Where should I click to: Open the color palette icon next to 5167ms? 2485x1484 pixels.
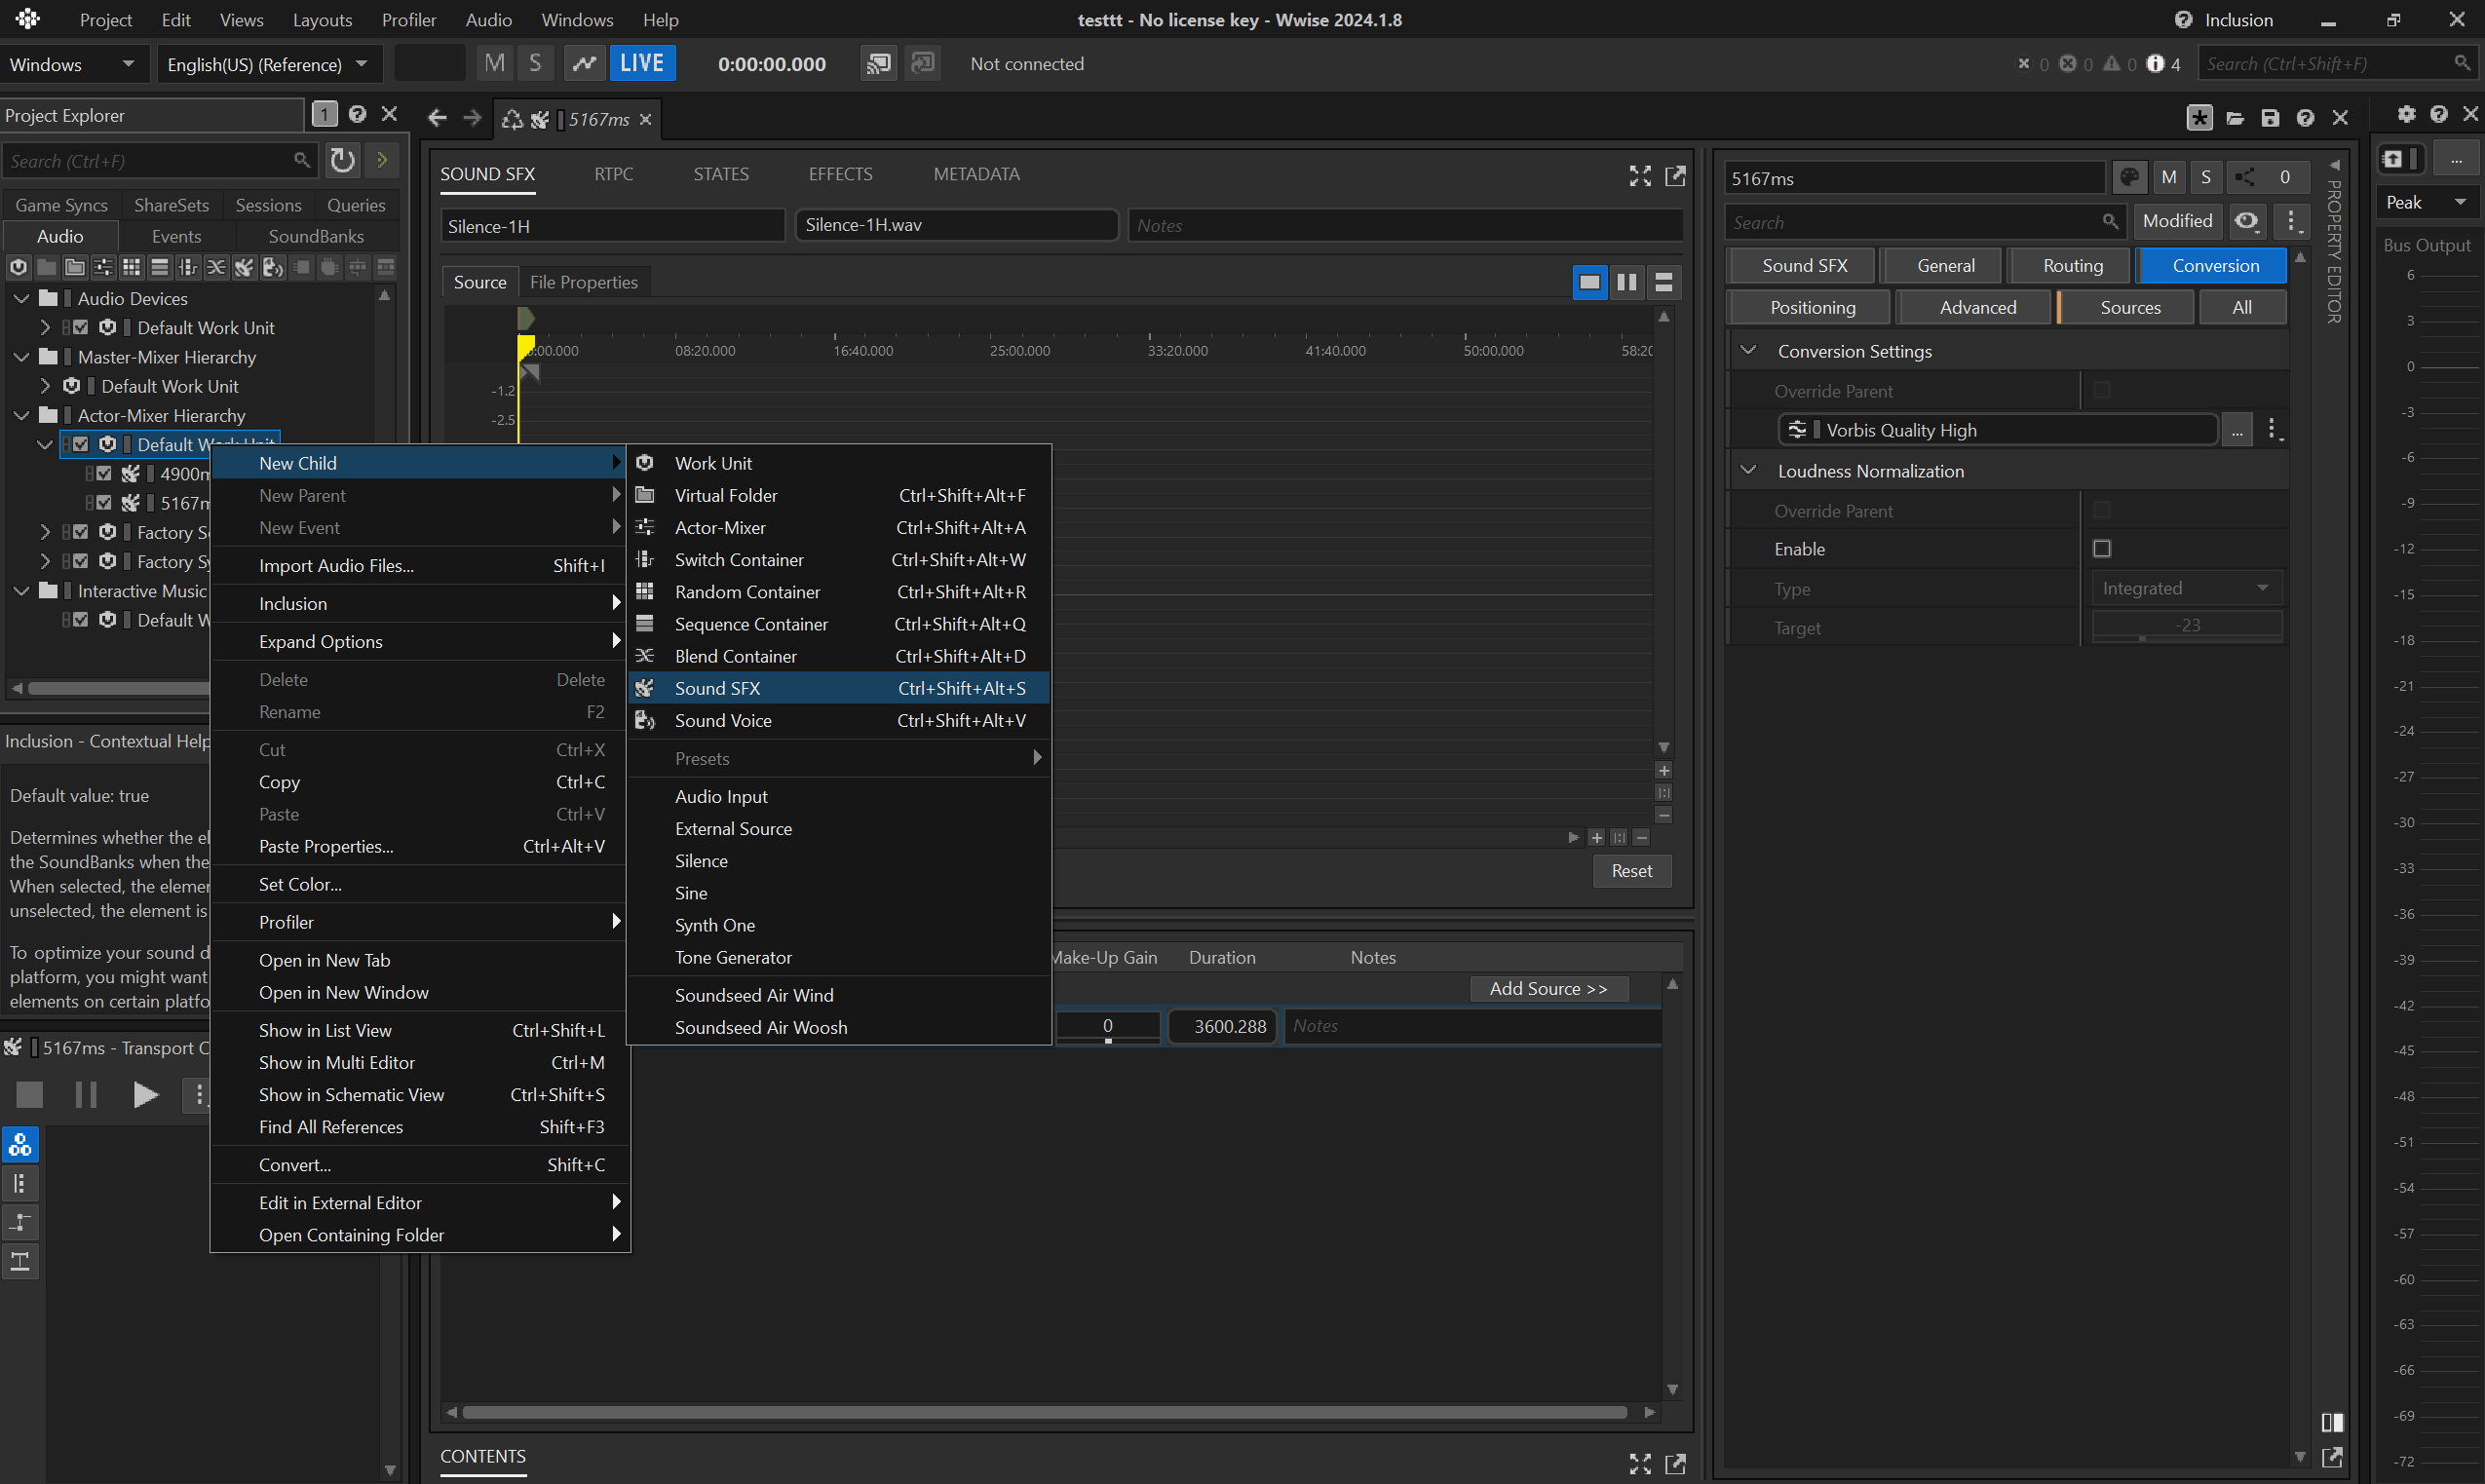tap(2129, 178)
